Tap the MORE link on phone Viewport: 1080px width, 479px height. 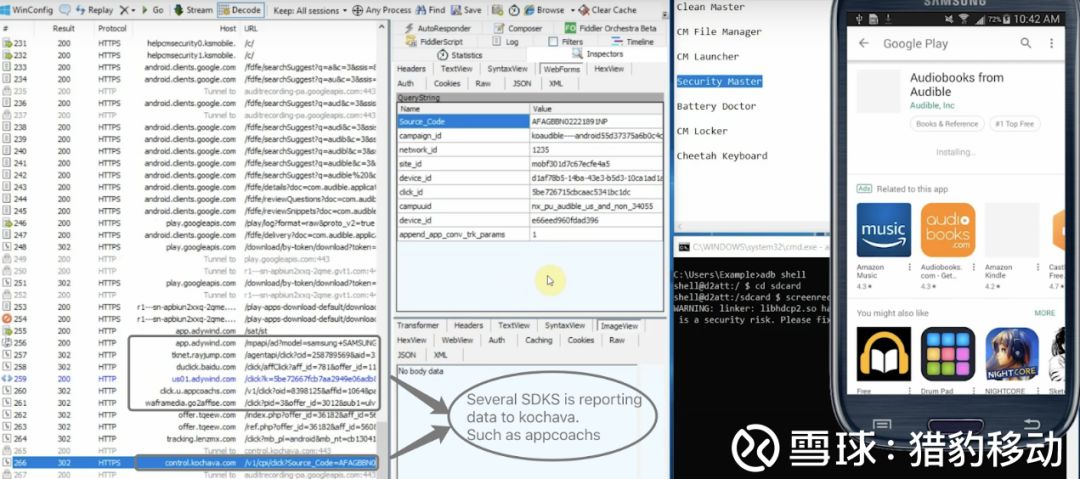tap(1044, 313)
